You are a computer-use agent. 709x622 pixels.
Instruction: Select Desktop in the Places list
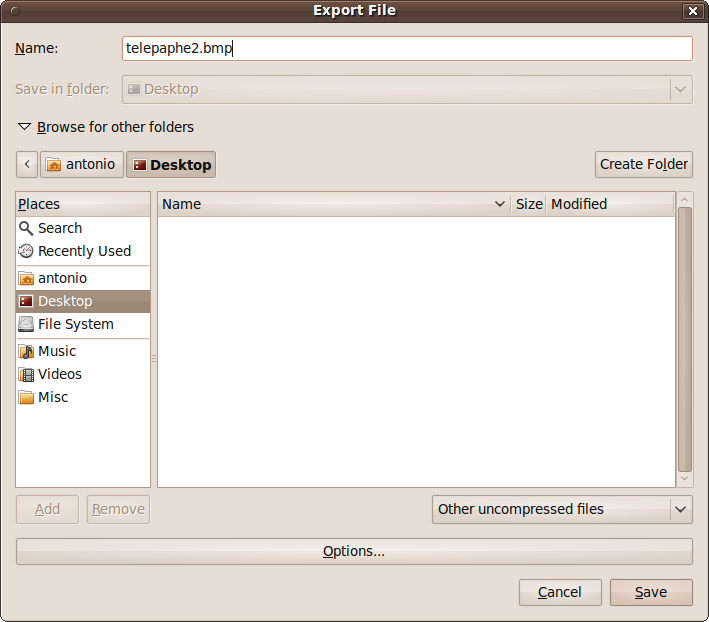[x=65, y=301]
